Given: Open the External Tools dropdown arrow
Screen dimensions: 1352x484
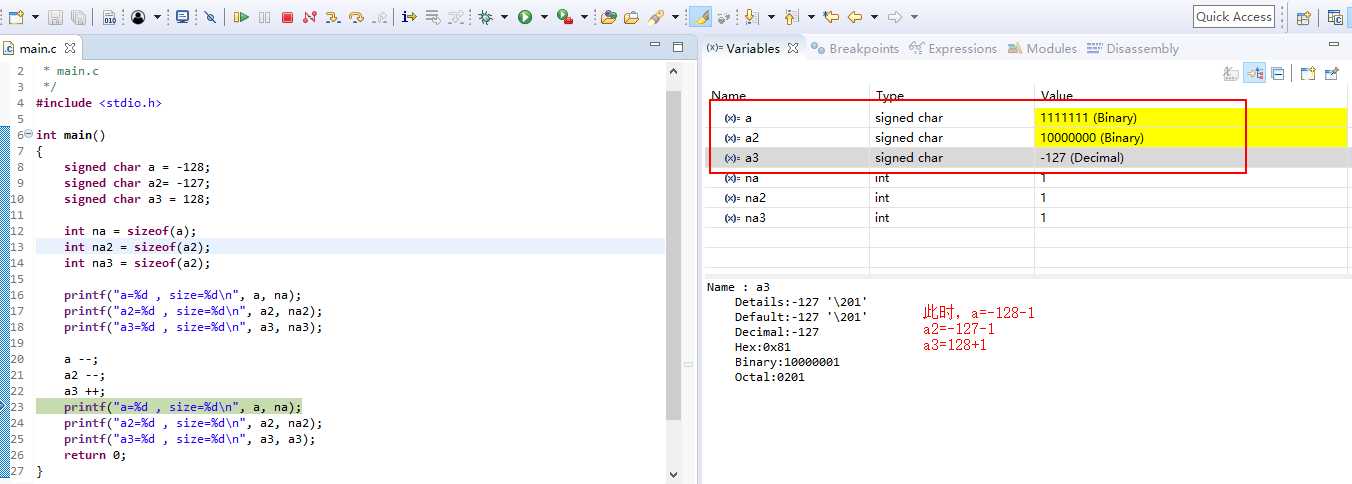Looking at the screenshot, I should [x=584, y=17].
